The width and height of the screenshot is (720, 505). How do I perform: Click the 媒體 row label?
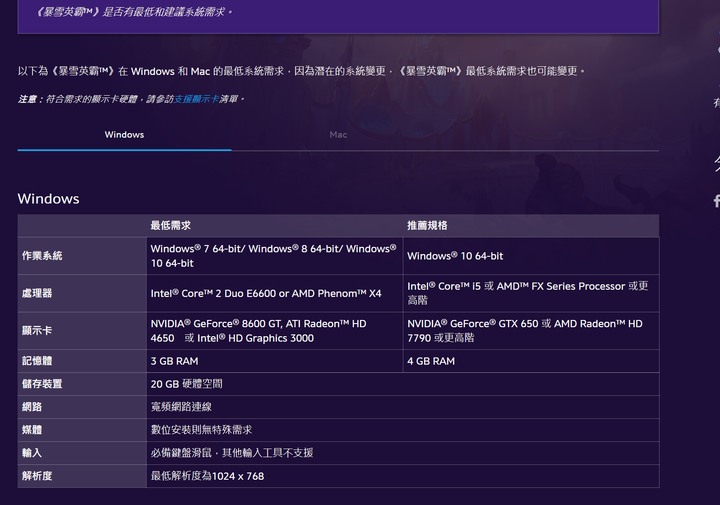pyautogui.click(x=82, y=430)
